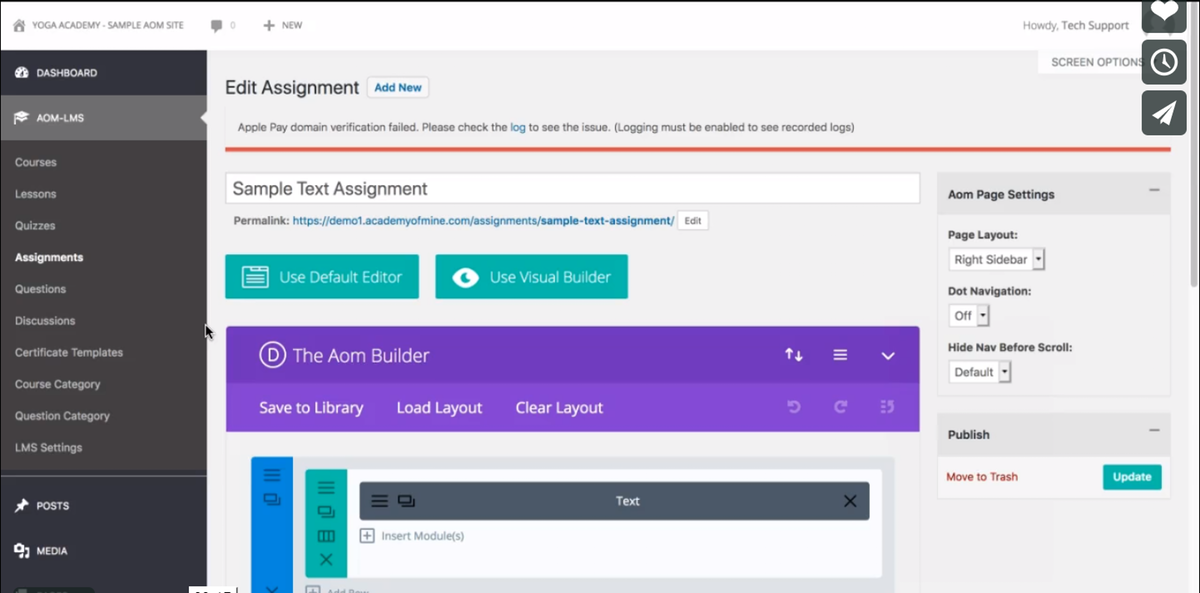Delete the Text module with X icon
The width and height of the screenshot is (1200, 593).
[x=850, y=501]
